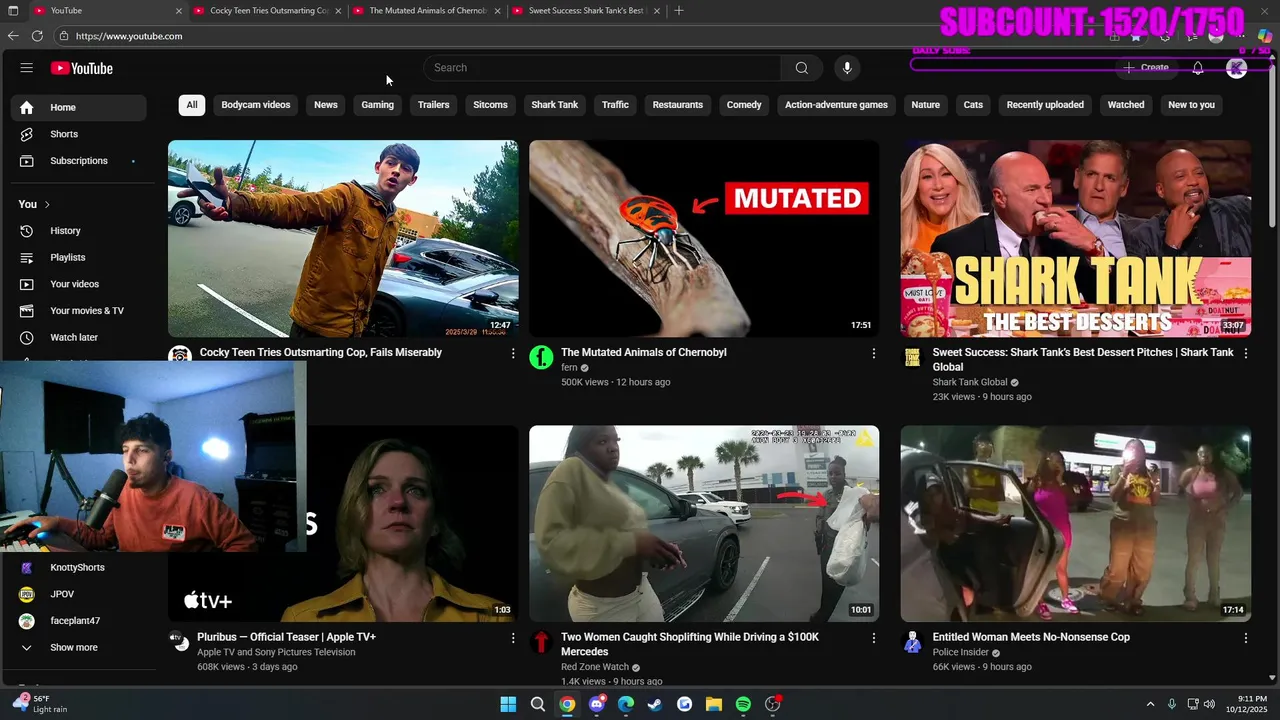Open Steam from the taskbar

655,704
